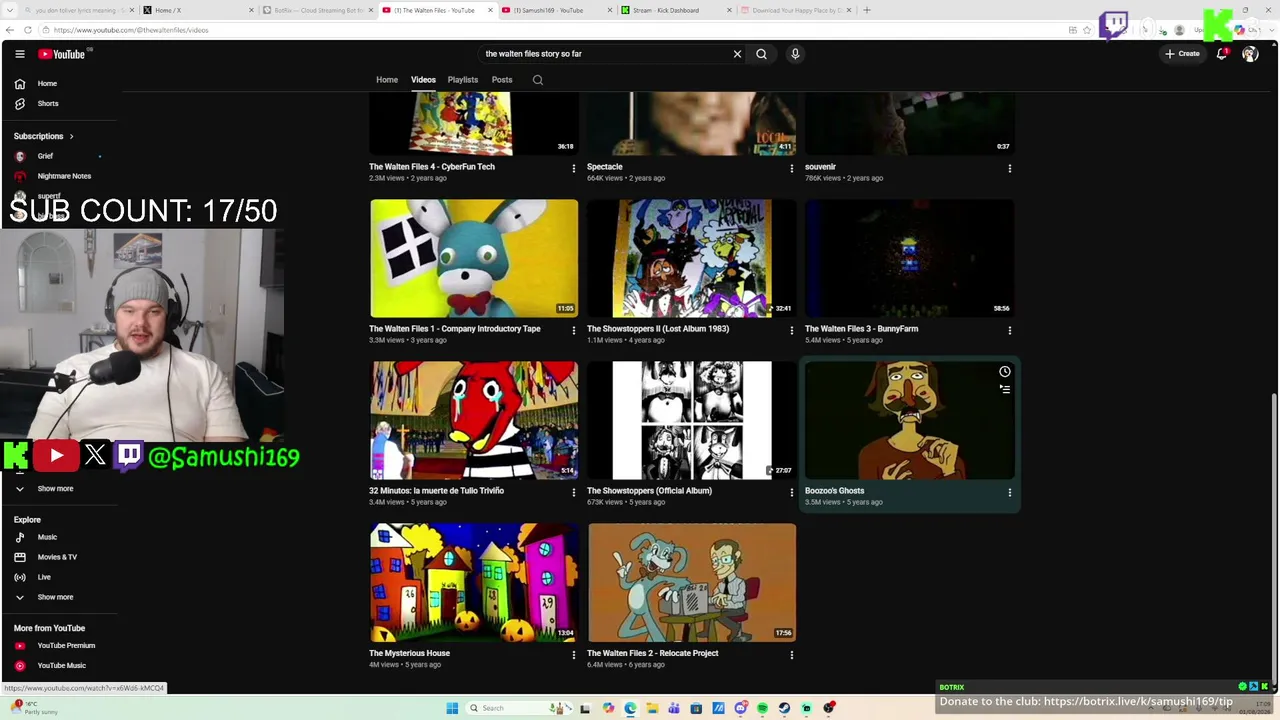Screen dimensions: 1280x720
Task: Reload the page with browser refresh
Action: click(27, 30)
